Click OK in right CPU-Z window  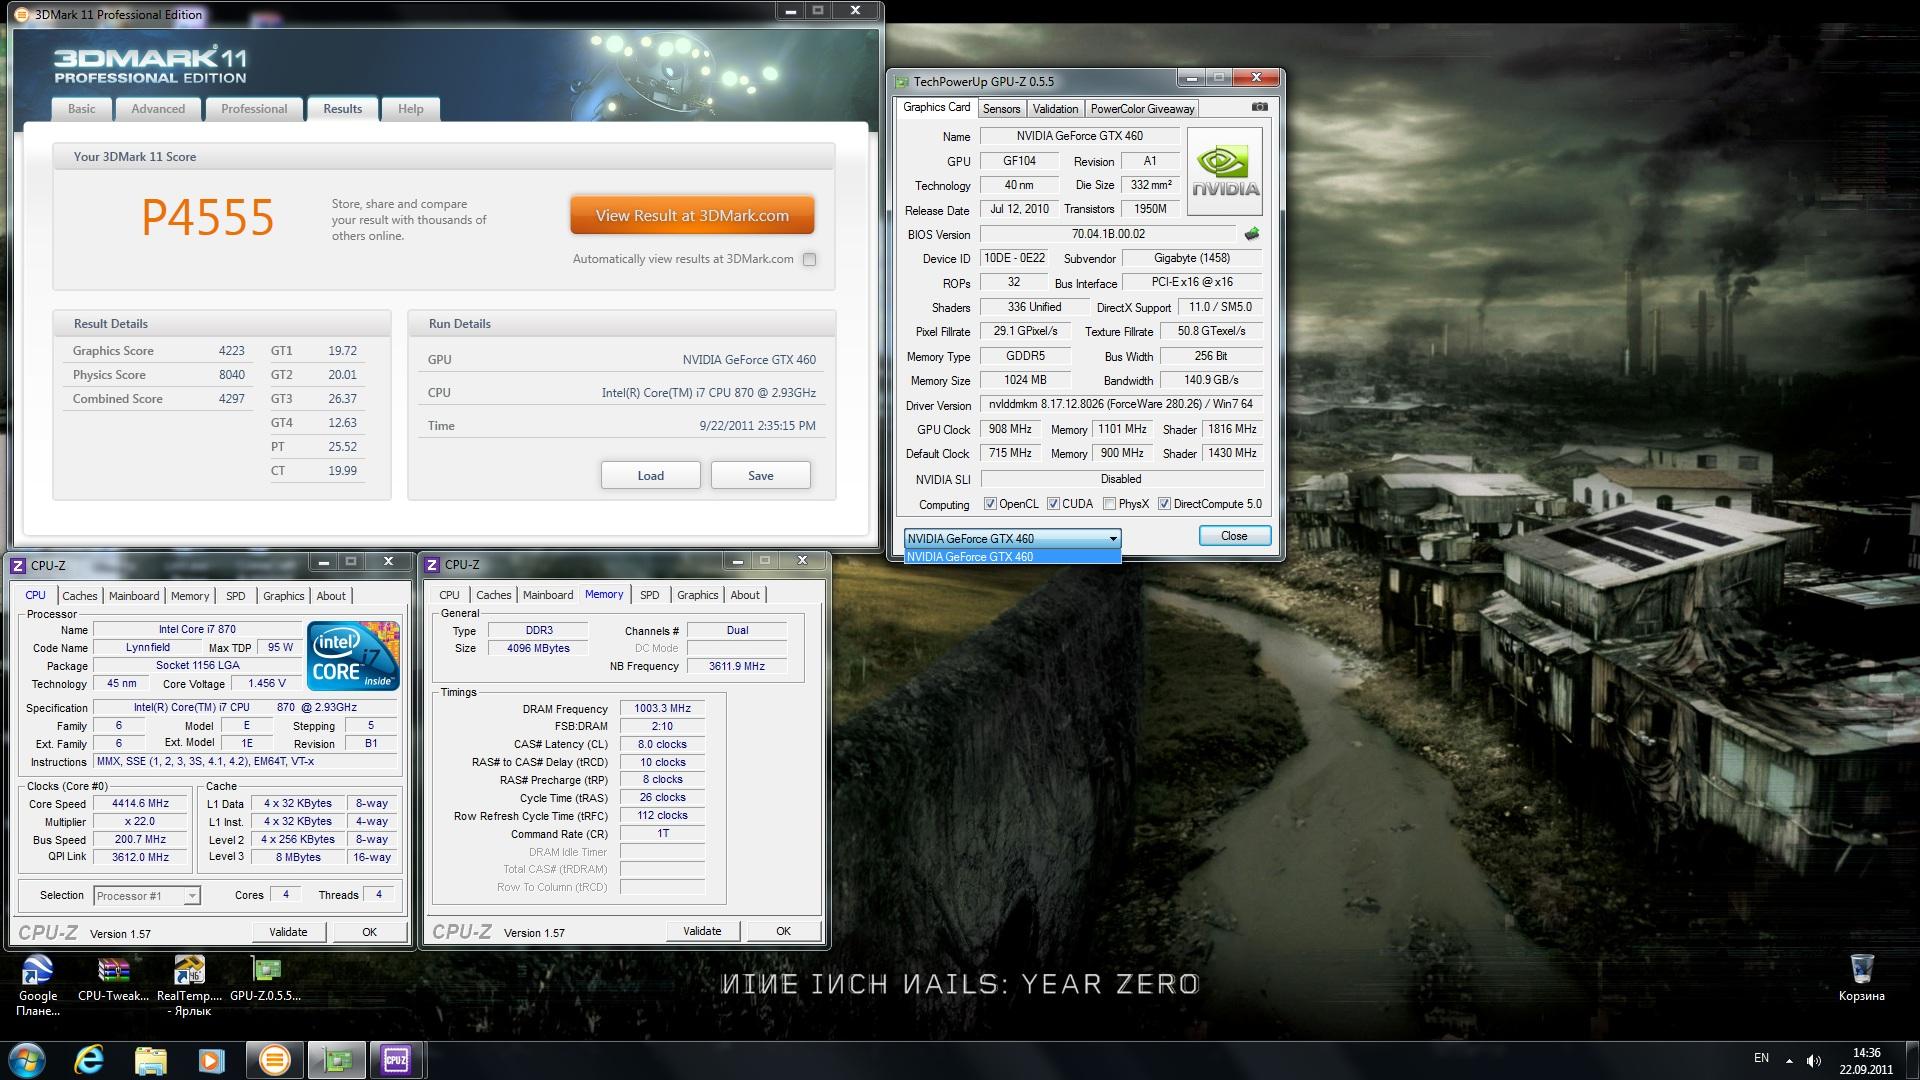click(x=783, y=931)
